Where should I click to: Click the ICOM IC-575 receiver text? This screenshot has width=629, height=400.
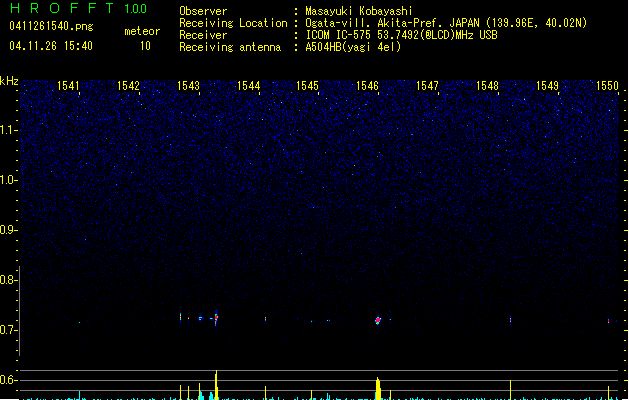(401, 35)
